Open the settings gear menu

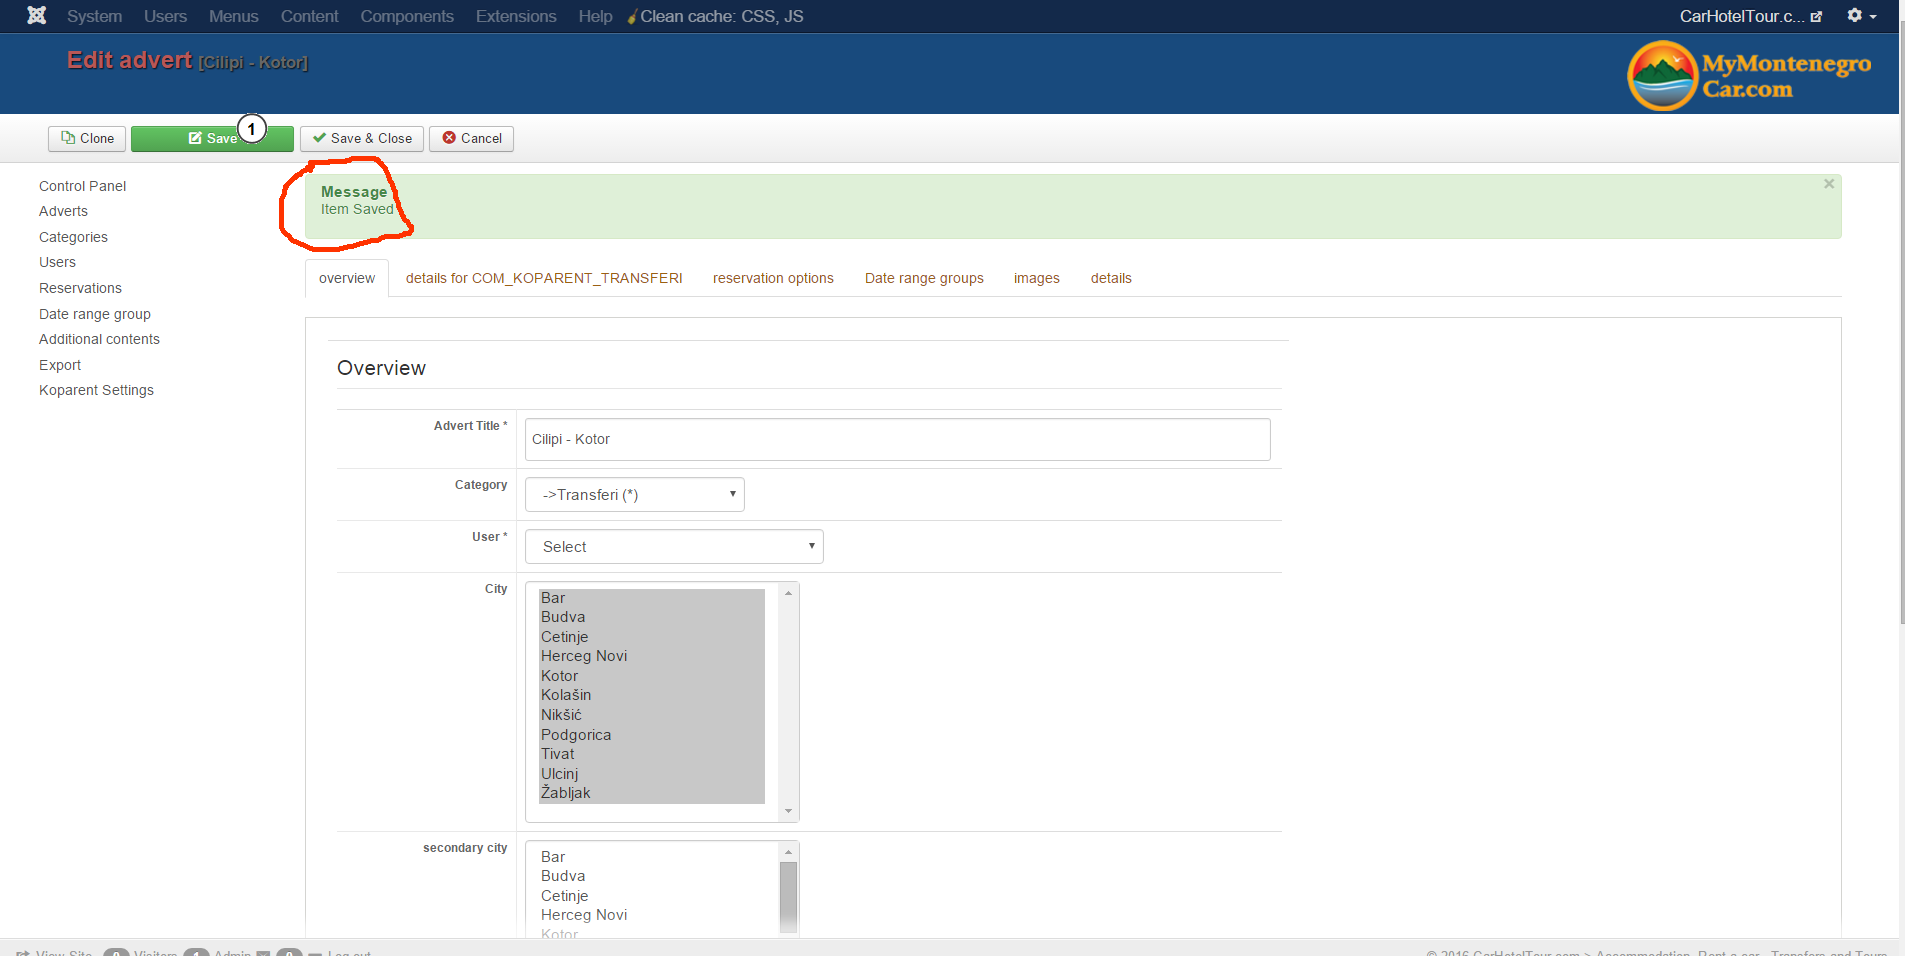coord(1860,16)
